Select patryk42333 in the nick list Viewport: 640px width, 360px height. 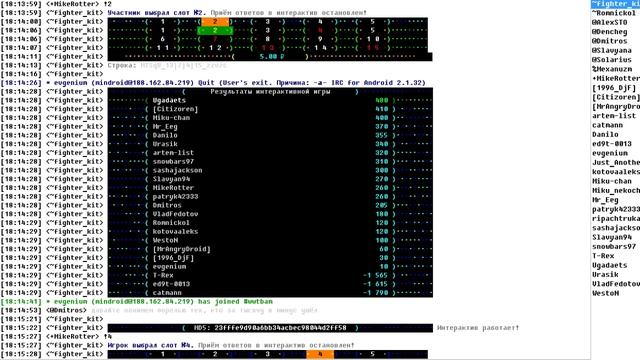click(x=616, y=209)
